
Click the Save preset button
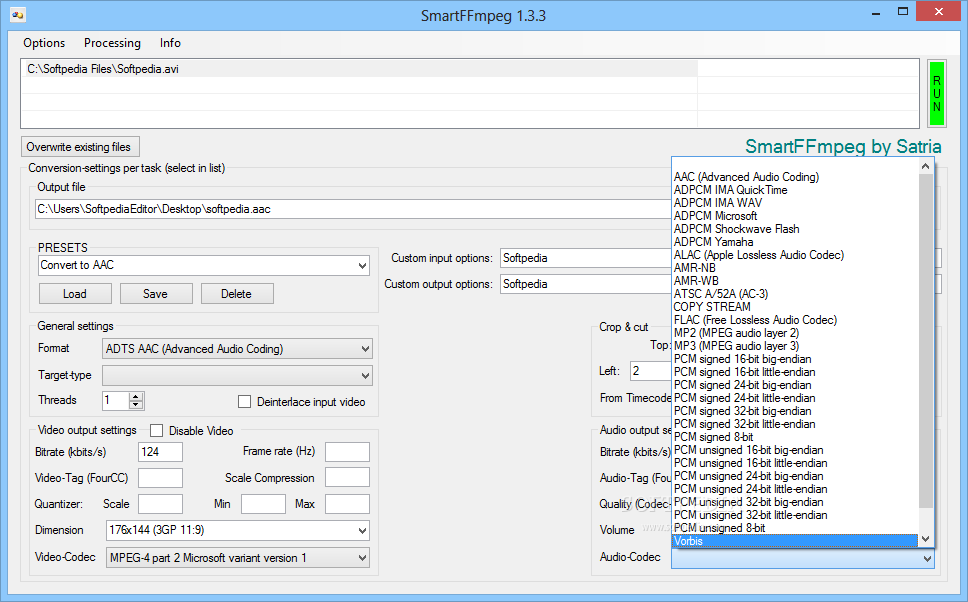156,294
